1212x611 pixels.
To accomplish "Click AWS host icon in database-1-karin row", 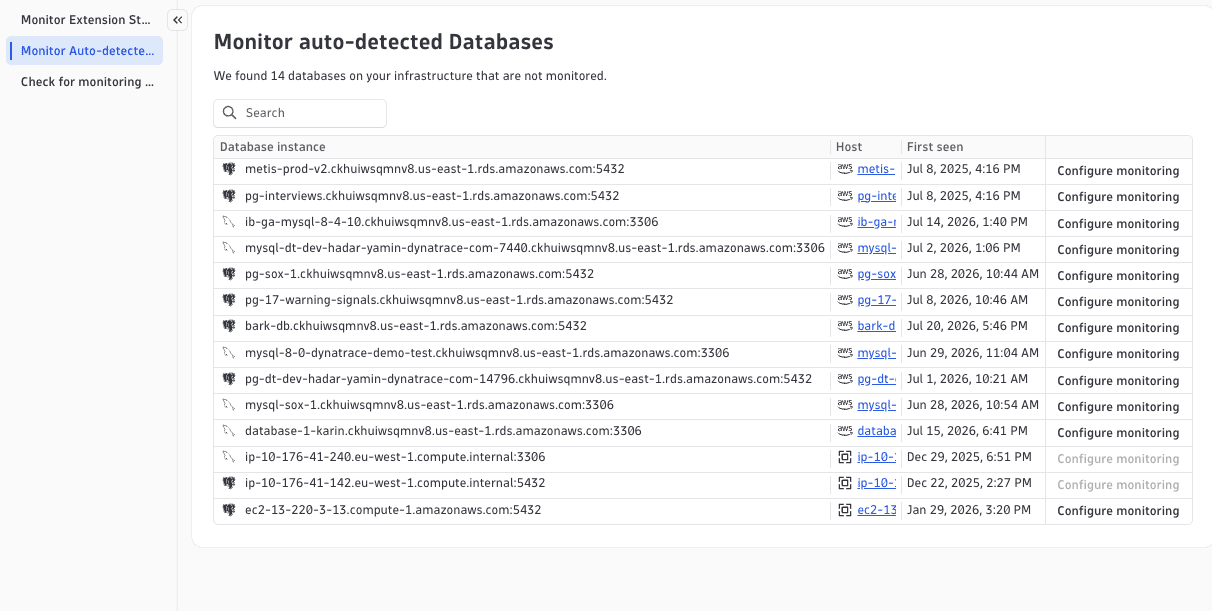I will point(845,431).
